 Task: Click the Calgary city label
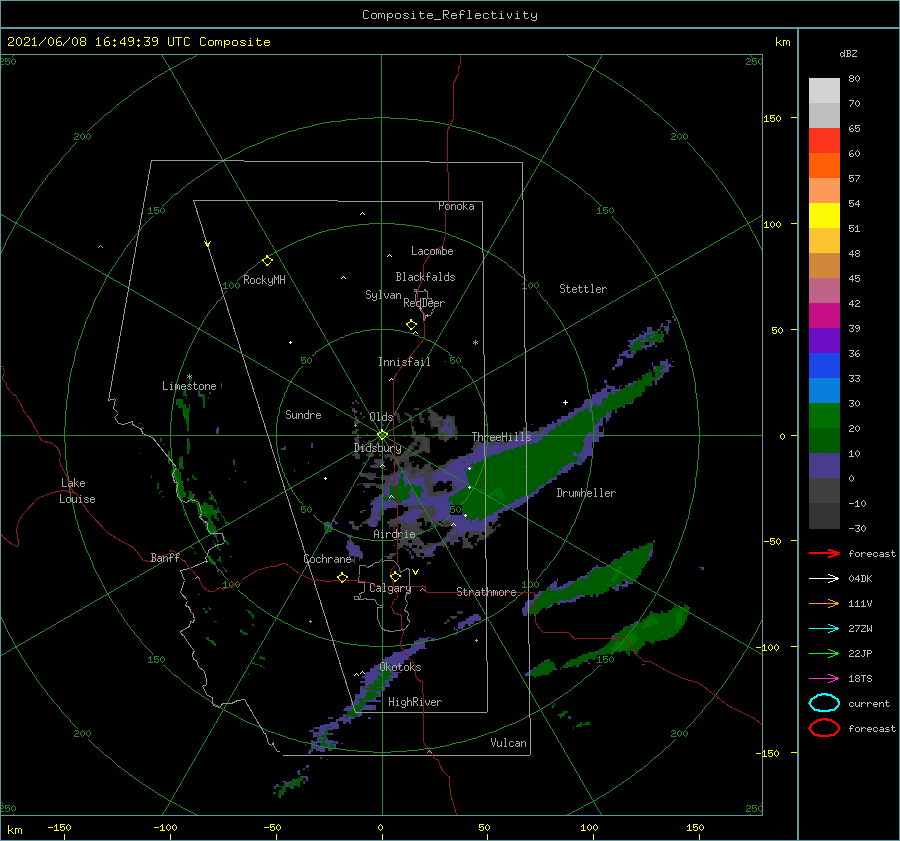click(x=390, y=588)
